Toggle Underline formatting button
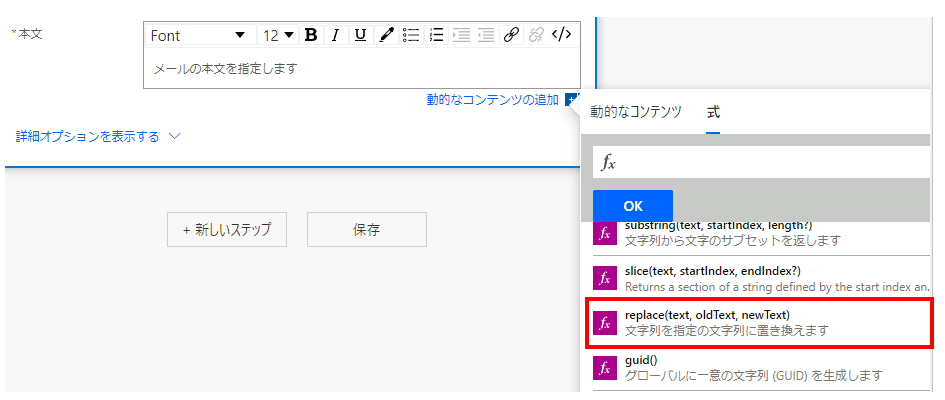This screenshot has height=400, width=945. pos(360,36)
